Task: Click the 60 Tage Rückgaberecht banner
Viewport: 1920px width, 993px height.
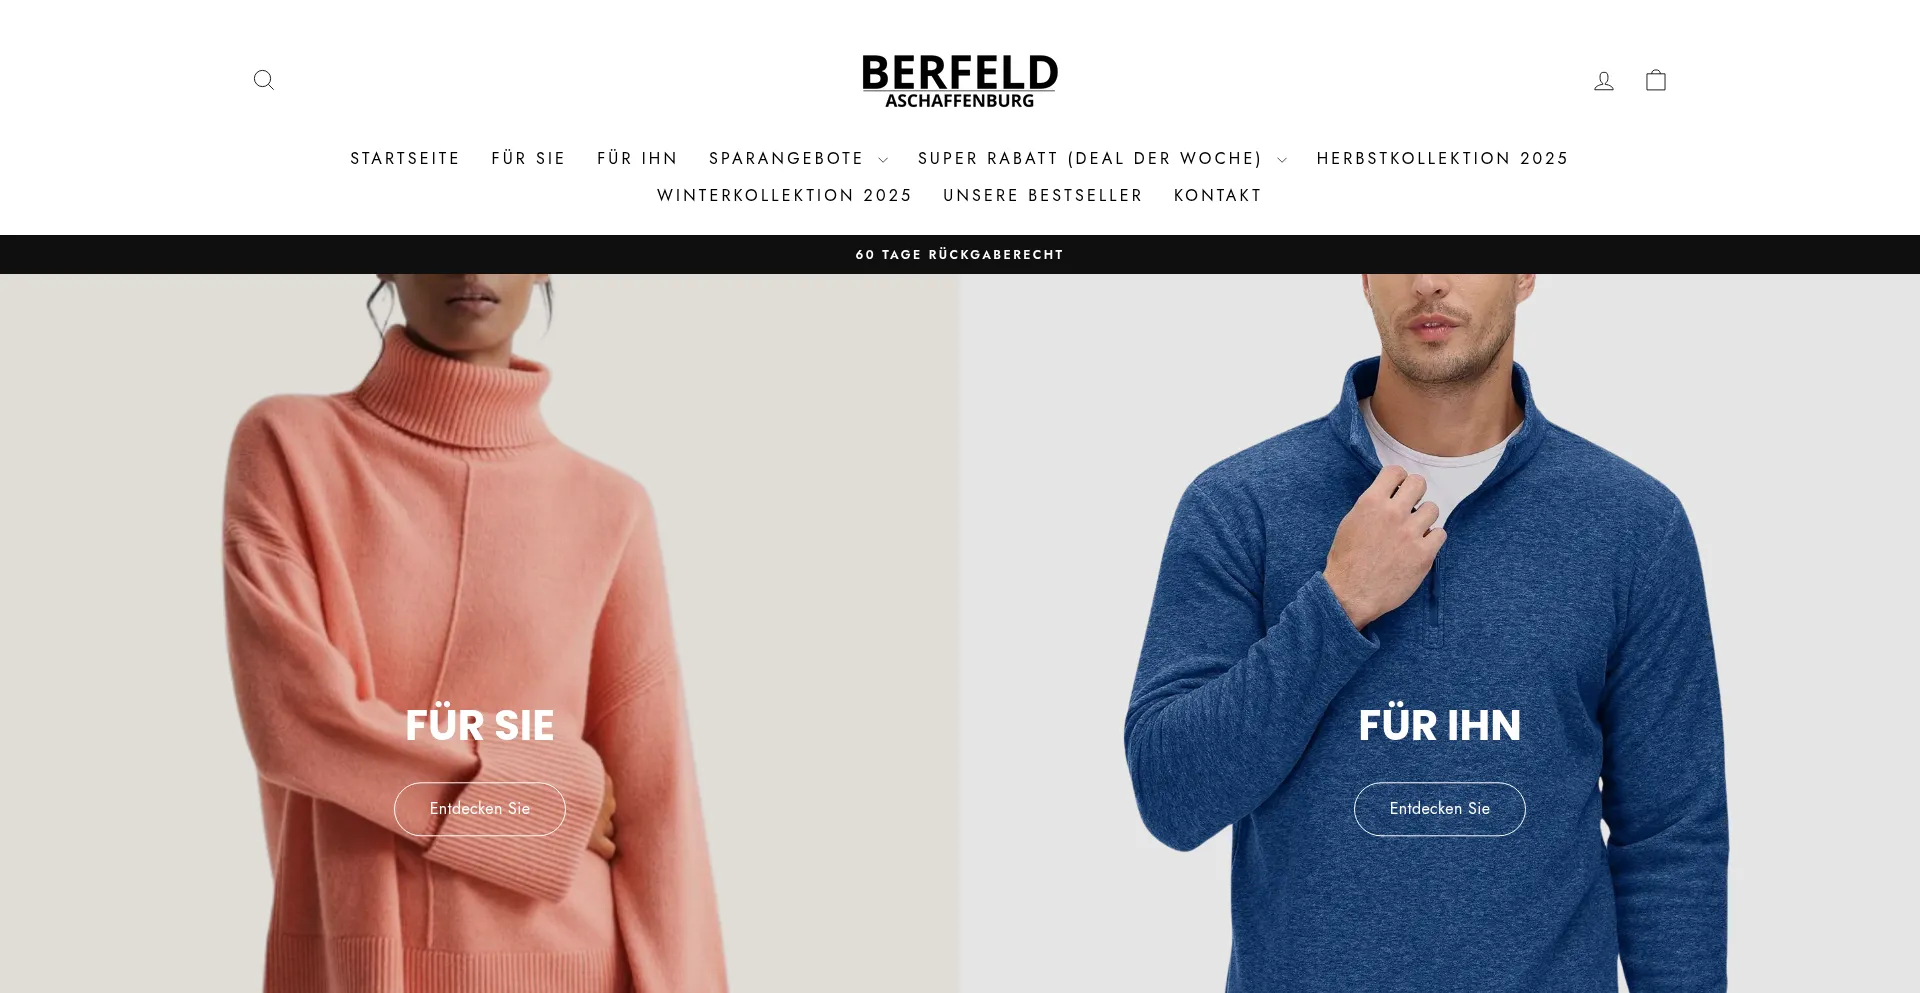Action: [x=960, y=255]
